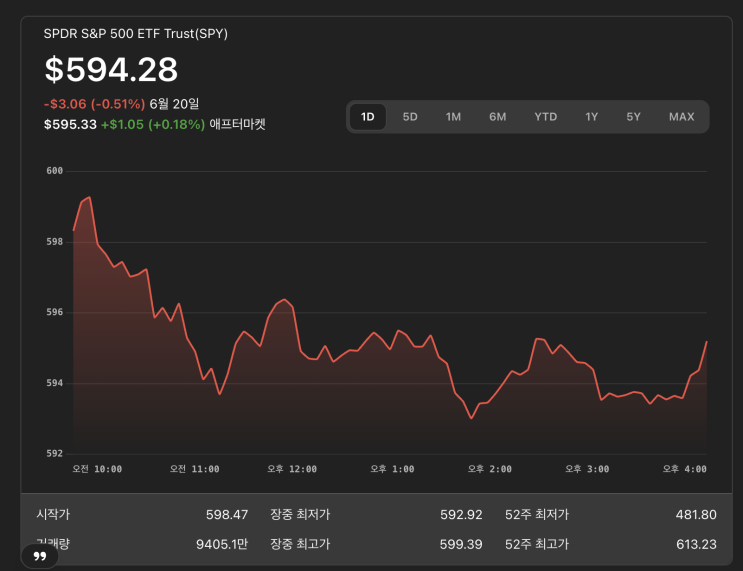
Task: Click the chart line's end at 오후 4:00
Action: click(707, 341)
